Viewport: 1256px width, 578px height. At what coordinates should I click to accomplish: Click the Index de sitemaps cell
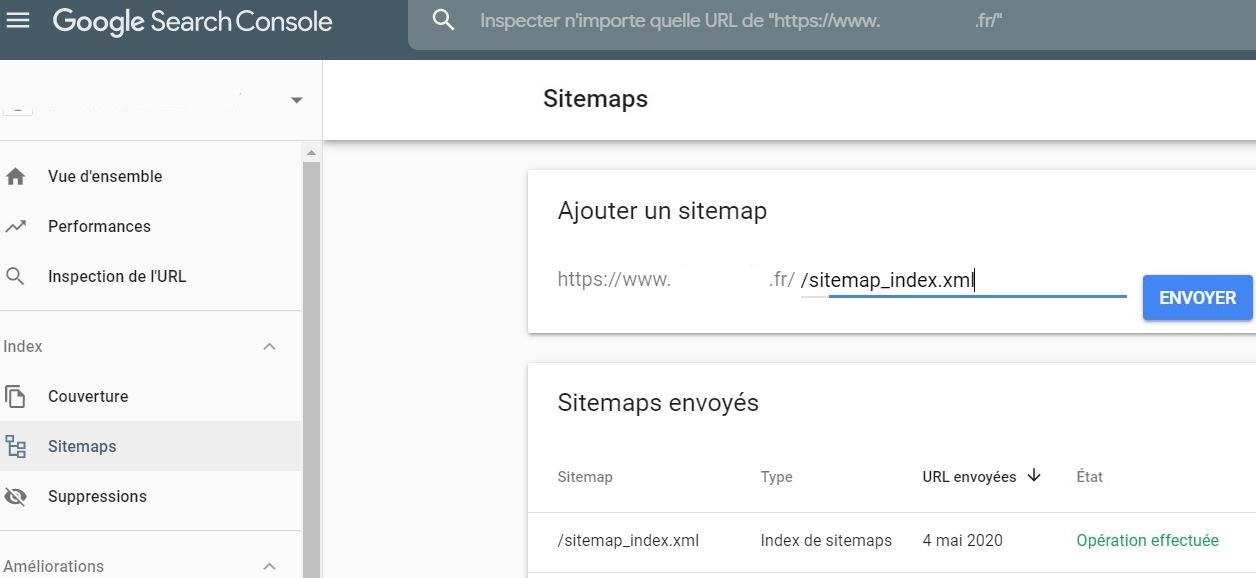(826, 540)
